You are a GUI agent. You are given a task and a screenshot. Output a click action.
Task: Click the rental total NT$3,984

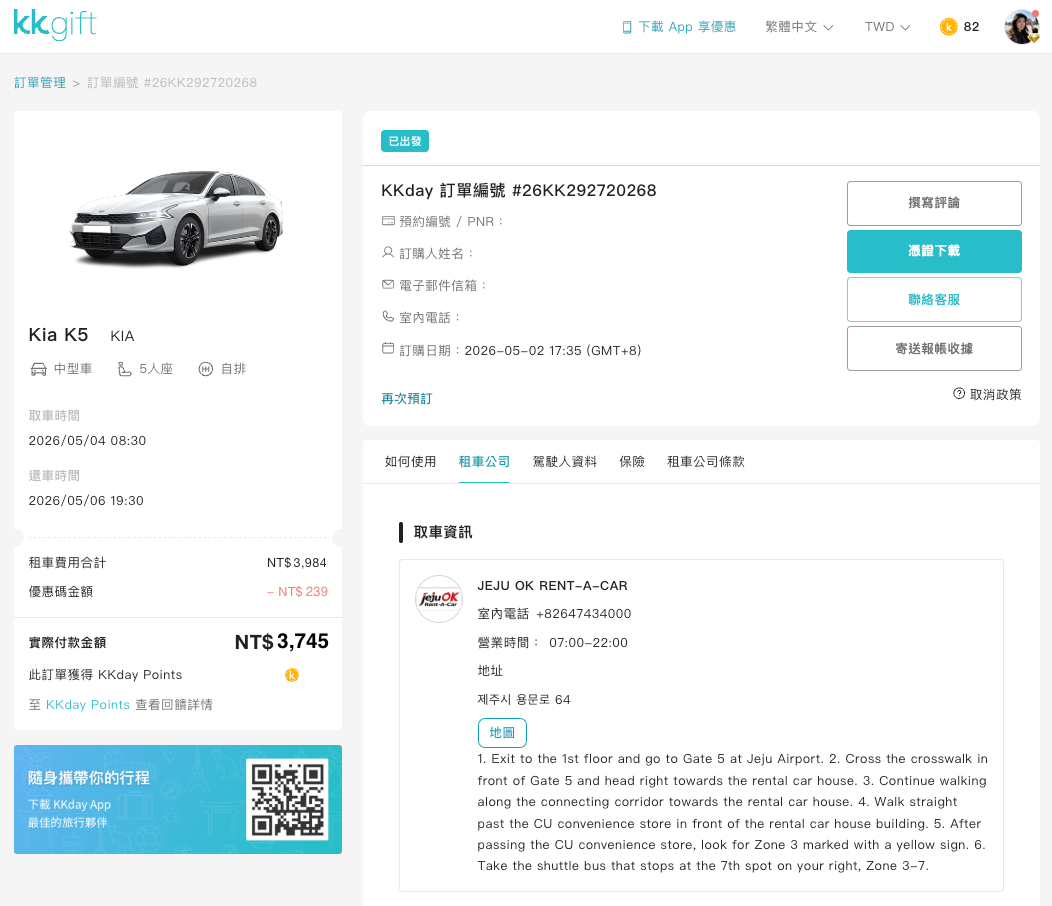297,562
